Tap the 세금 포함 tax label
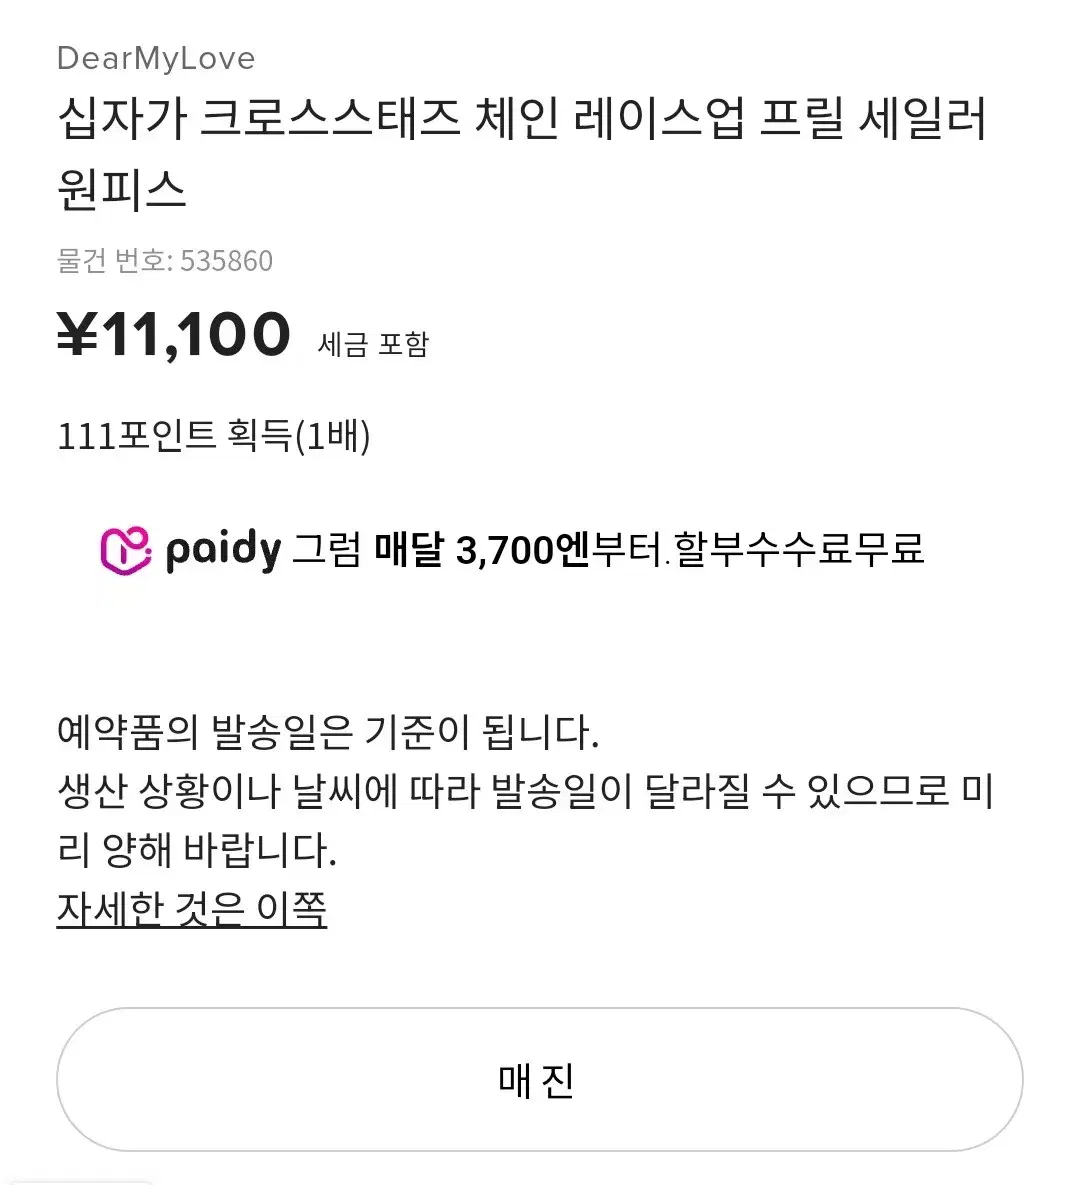1080x1185 pixels. [373, 344]
